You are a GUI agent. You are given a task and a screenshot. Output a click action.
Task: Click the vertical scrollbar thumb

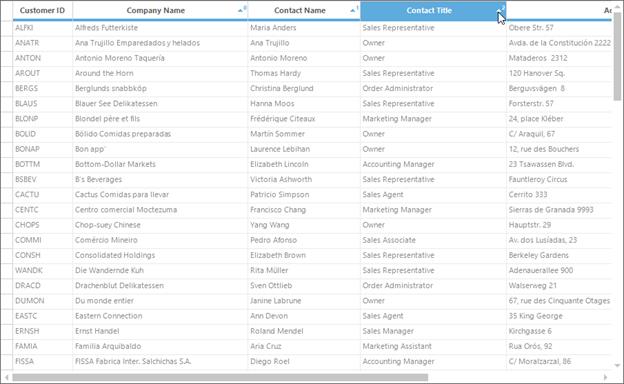click(617, 56)
